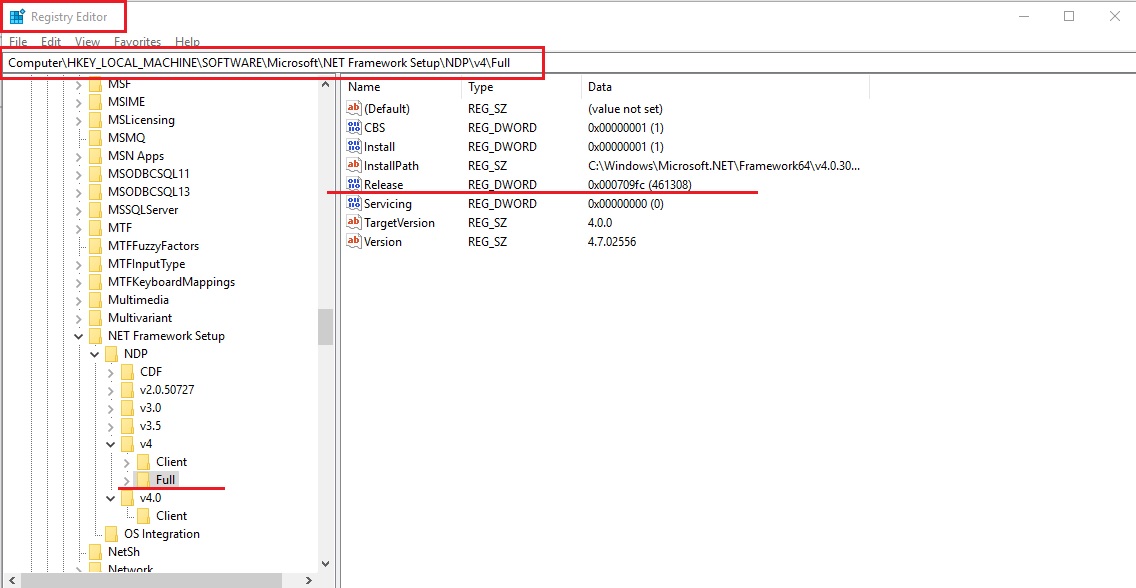1136x588 pixels.
Task: Click the MSN Apps folder icon
Action: coord(95,156)
